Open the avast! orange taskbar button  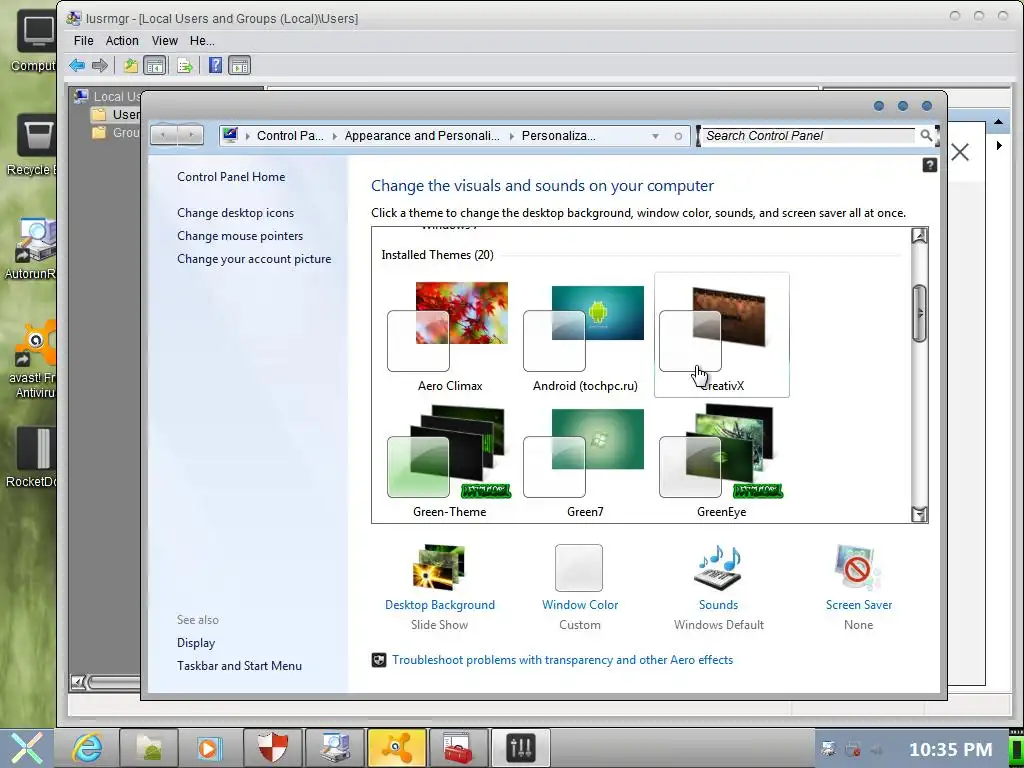396,747
